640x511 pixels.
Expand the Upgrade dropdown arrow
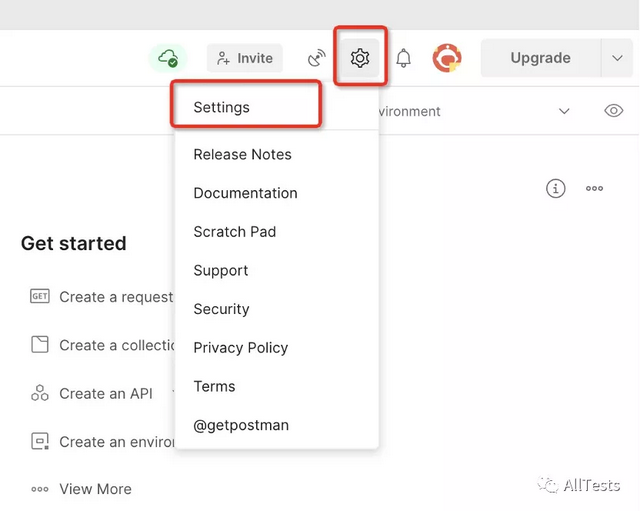point(617,58)
